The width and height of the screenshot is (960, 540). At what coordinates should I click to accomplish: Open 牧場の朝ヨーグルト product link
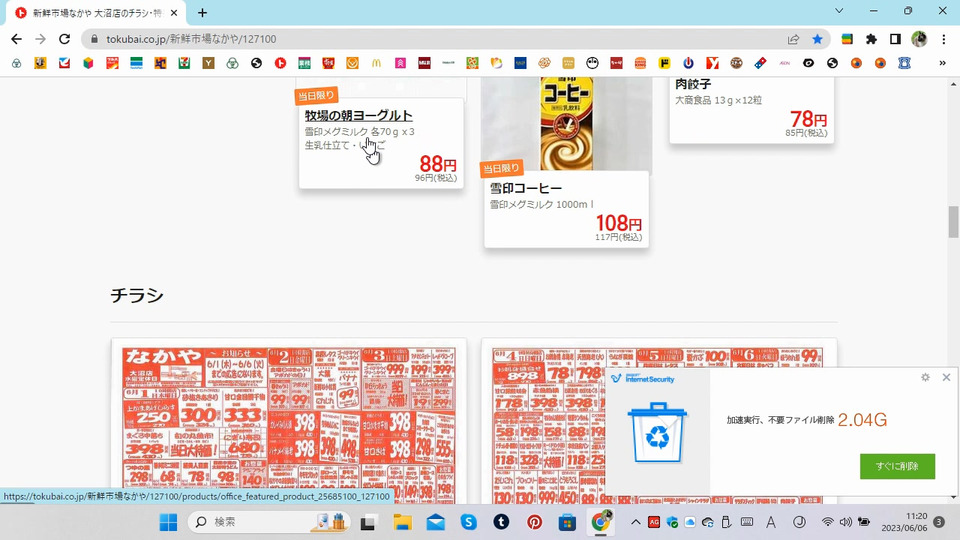pyautogui.click(x=359, y=115)
